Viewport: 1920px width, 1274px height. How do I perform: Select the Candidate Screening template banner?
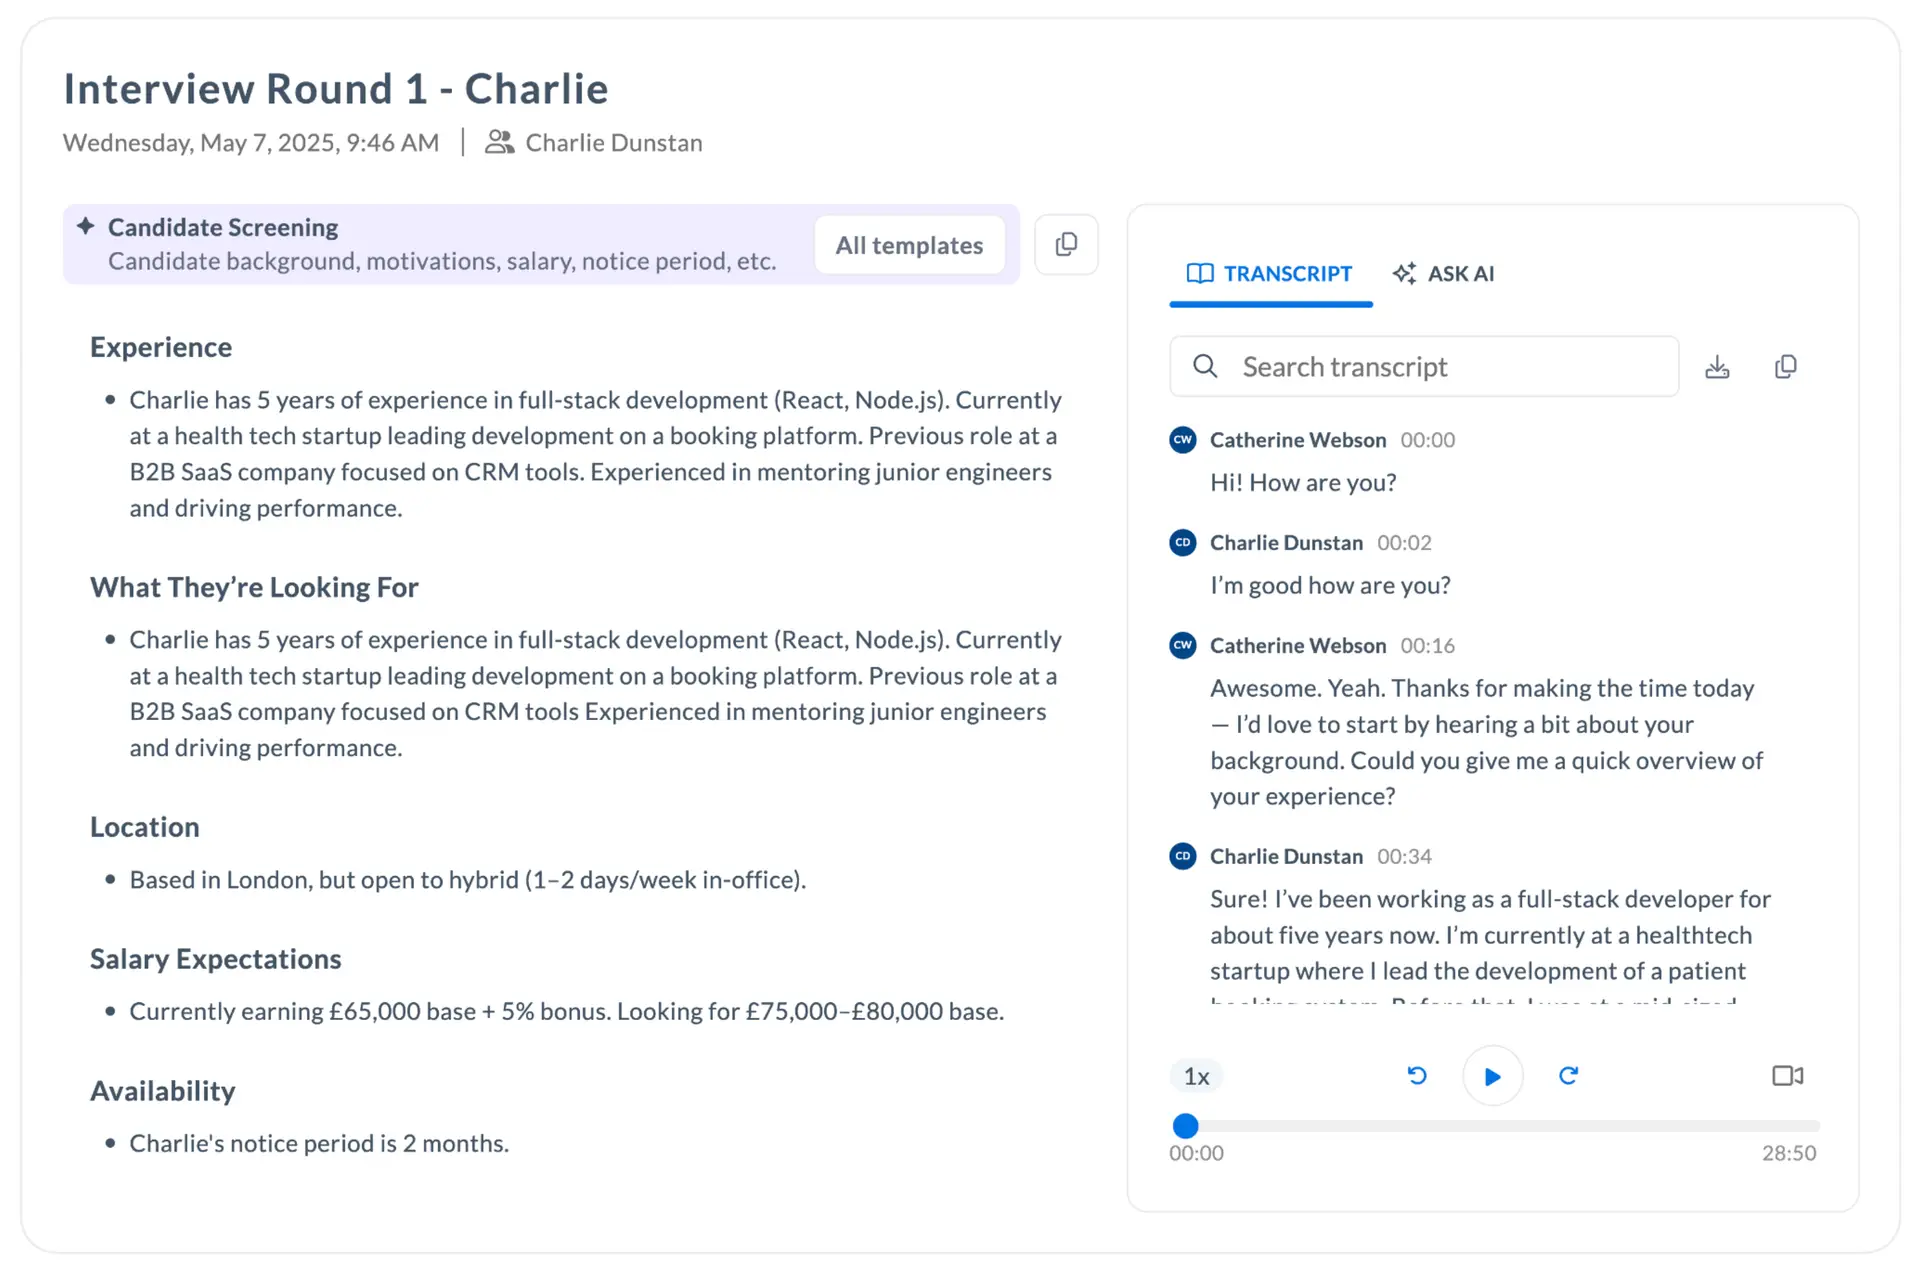541,244
